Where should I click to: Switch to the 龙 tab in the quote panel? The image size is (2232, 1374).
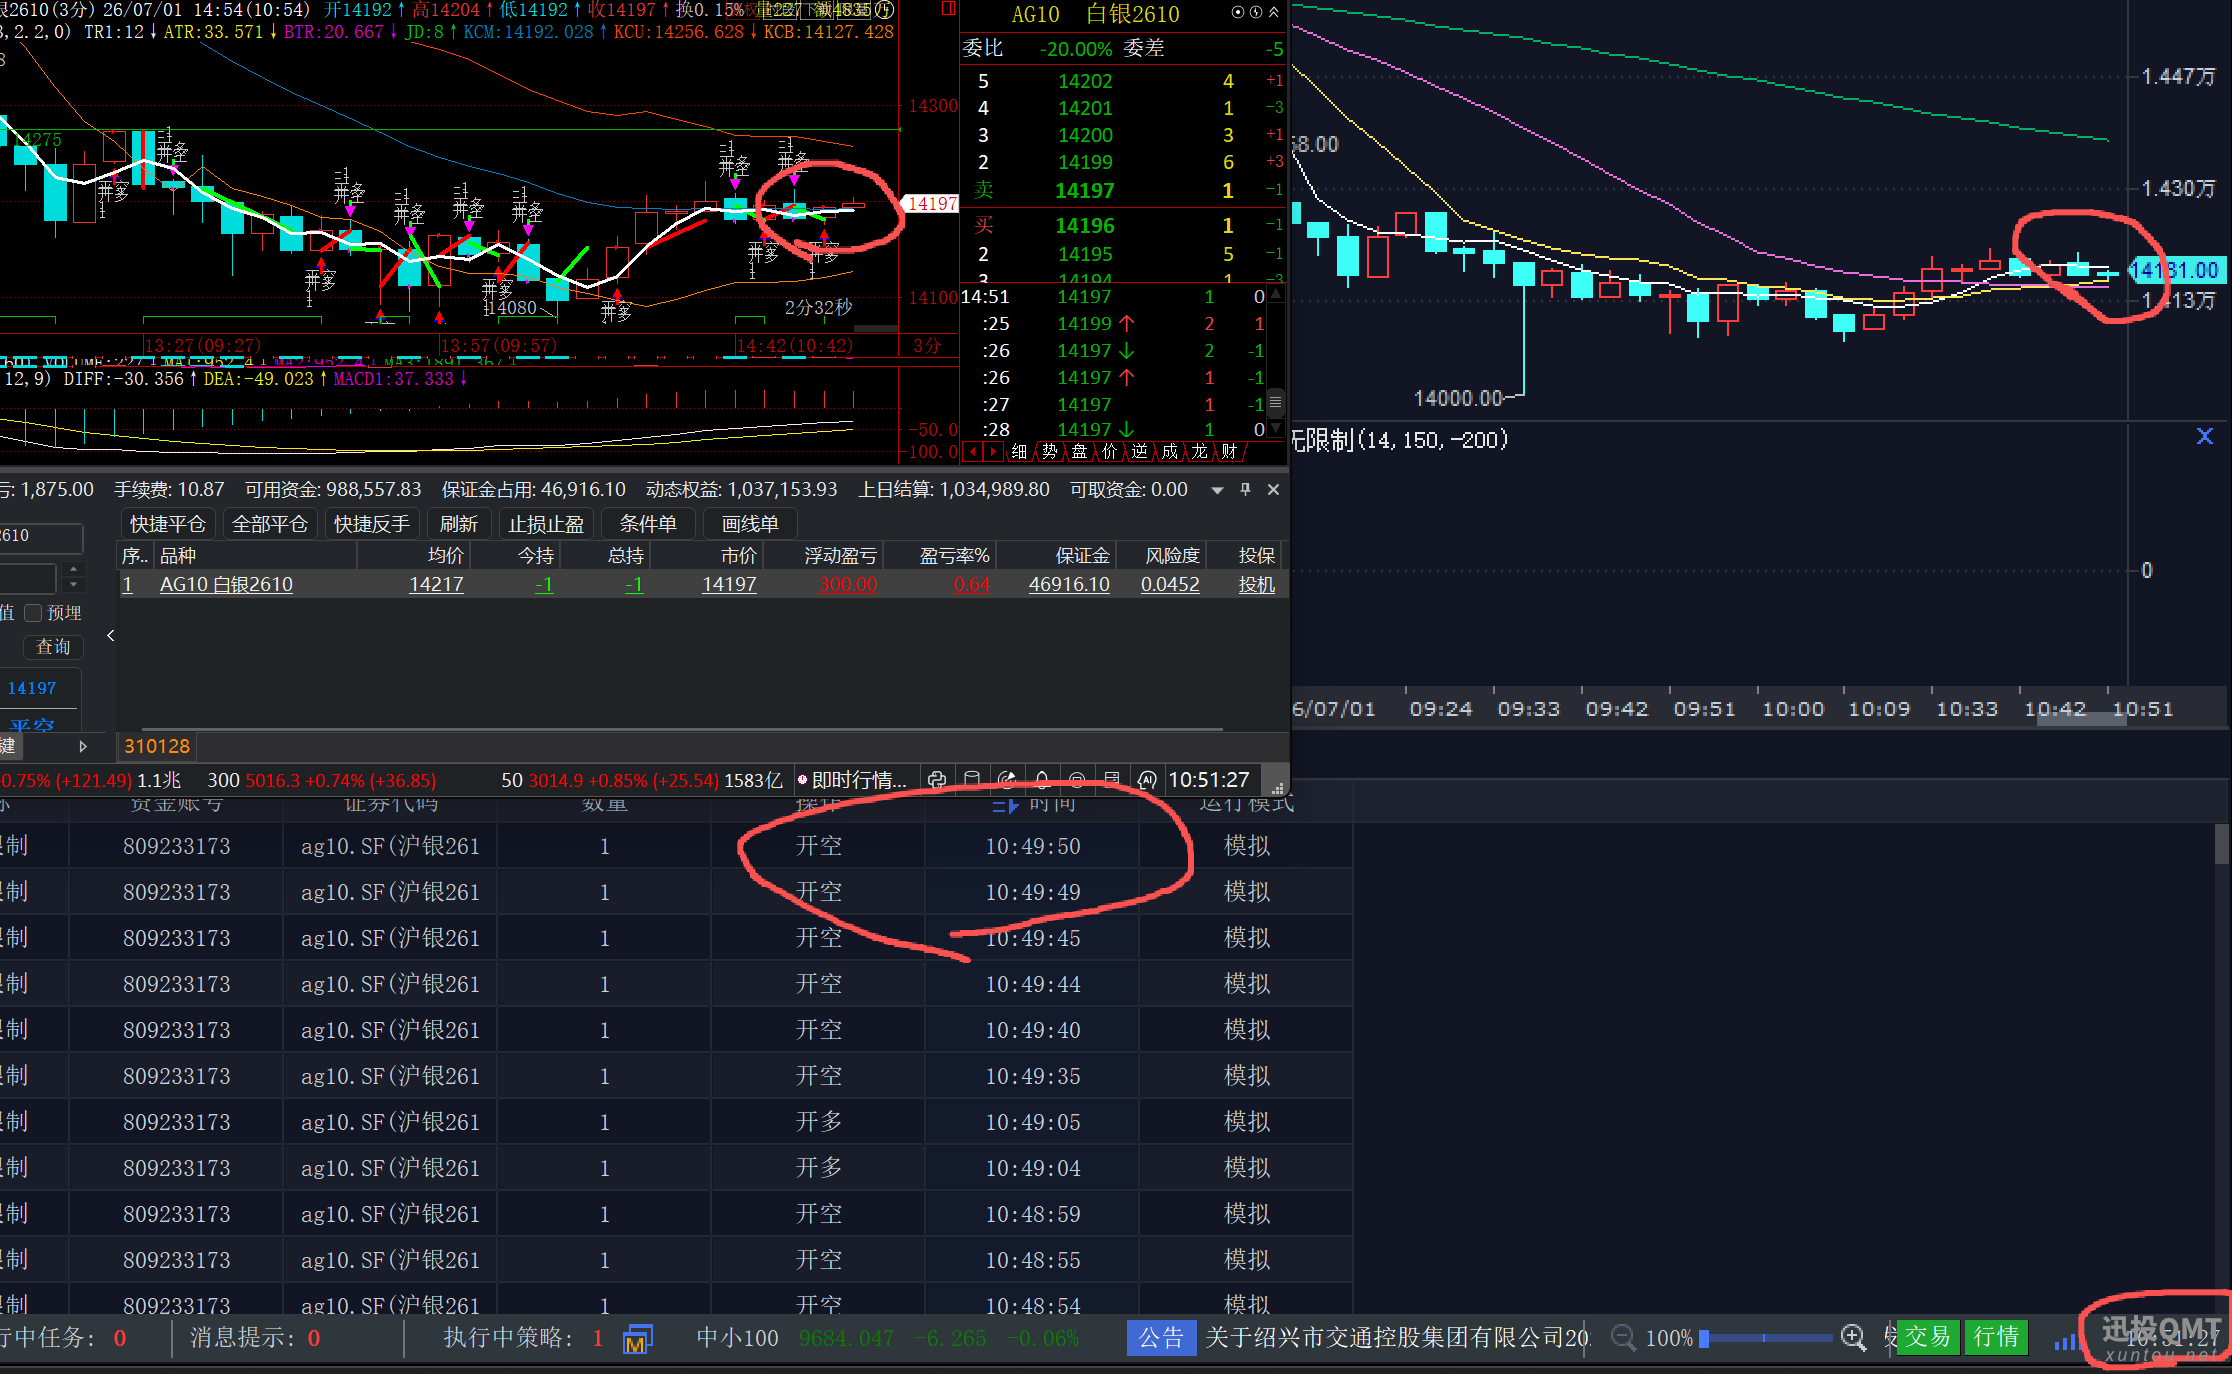(1199, 452)
